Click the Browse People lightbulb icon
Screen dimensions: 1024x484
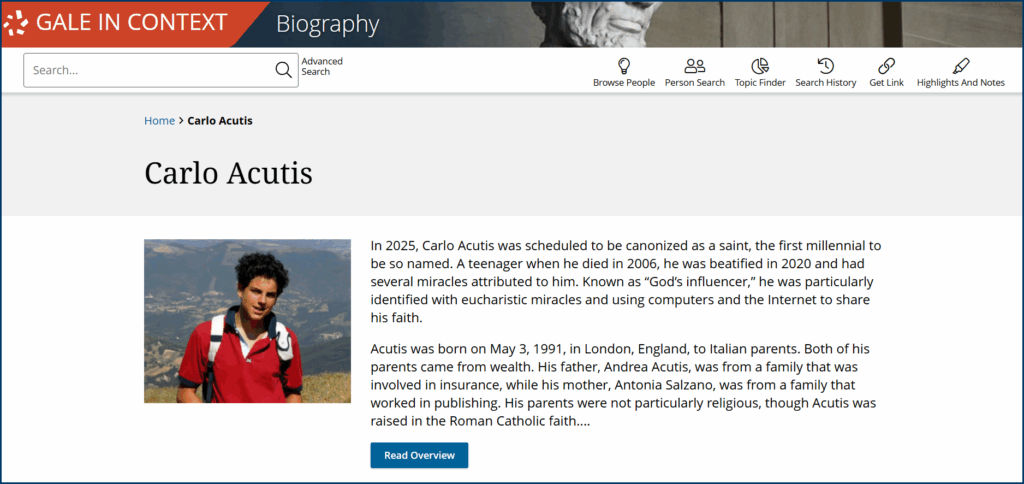tap(624, 66)
